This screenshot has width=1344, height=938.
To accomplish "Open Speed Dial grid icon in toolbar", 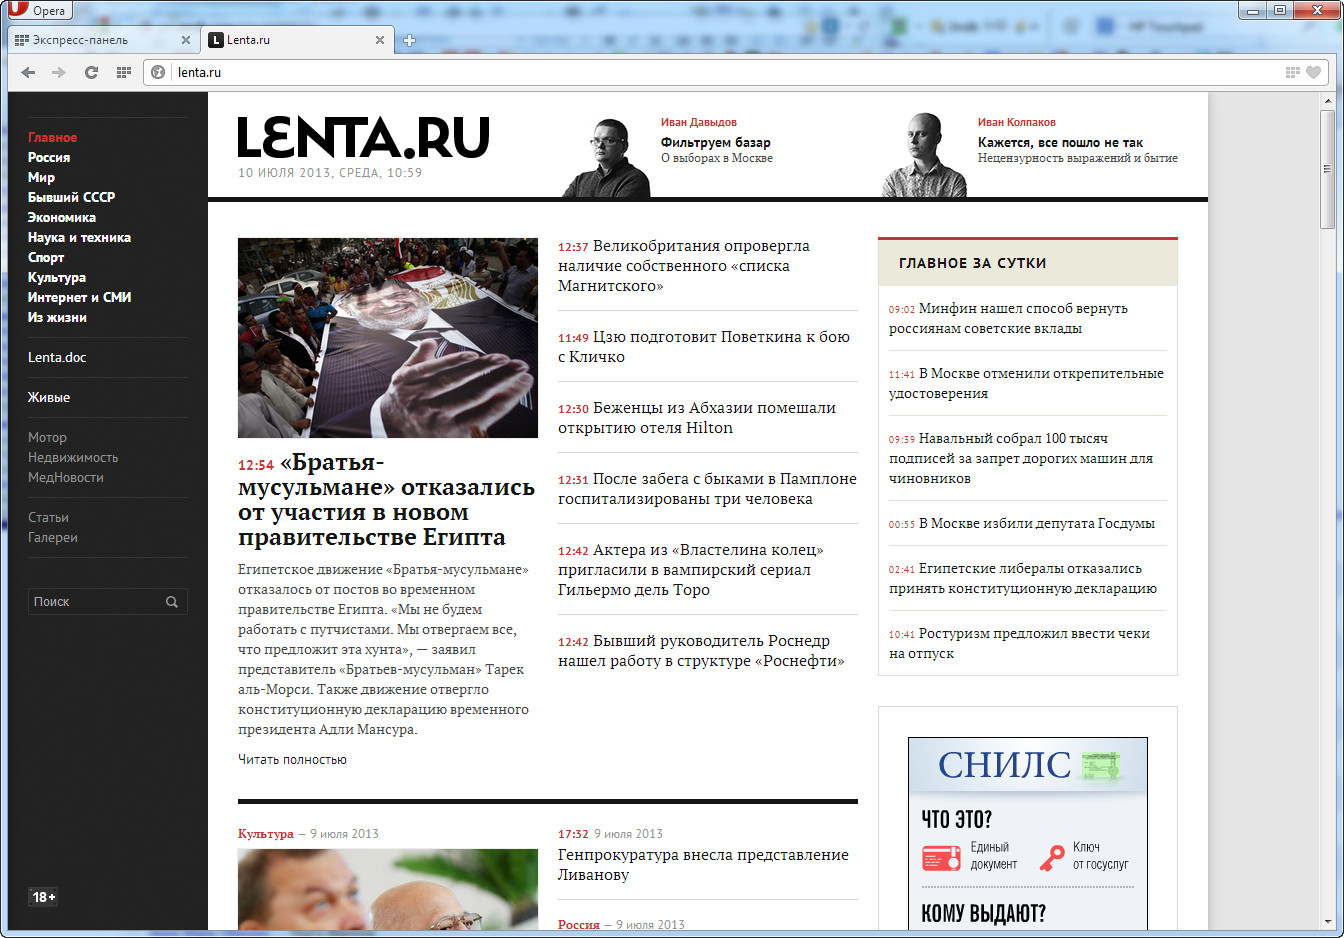I will pyautogui.click(x=124, y=72).
